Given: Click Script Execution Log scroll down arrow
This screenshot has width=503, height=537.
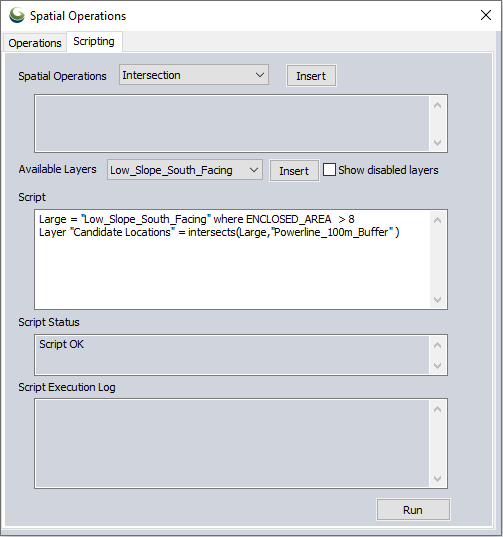Looking at the screenshot, I should pyautogui.click(x=437, y=478).
